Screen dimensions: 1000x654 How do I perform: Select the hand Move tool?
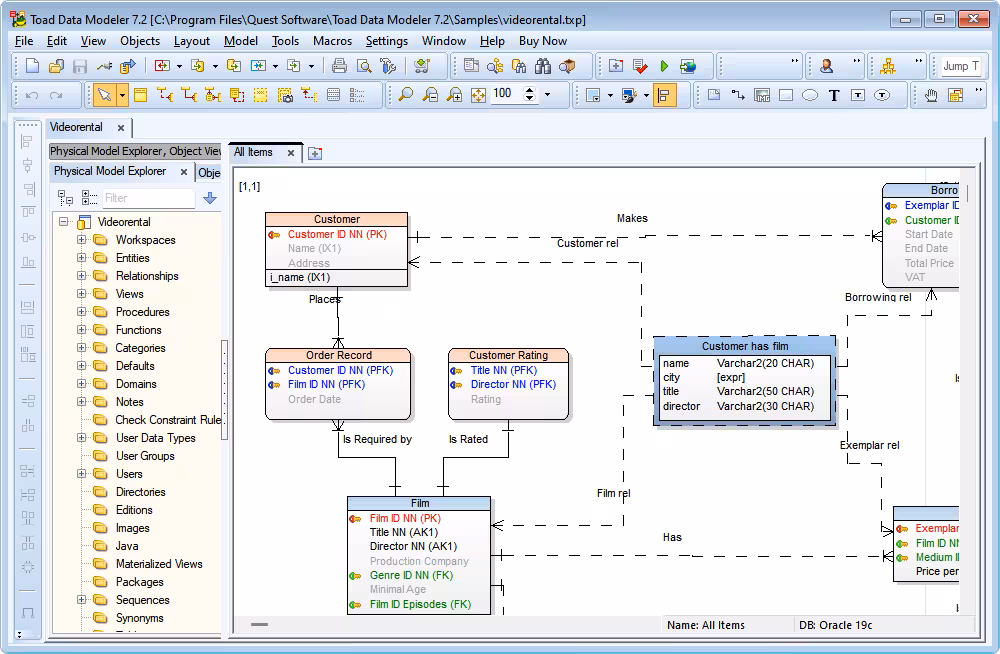tap(931, 96)
